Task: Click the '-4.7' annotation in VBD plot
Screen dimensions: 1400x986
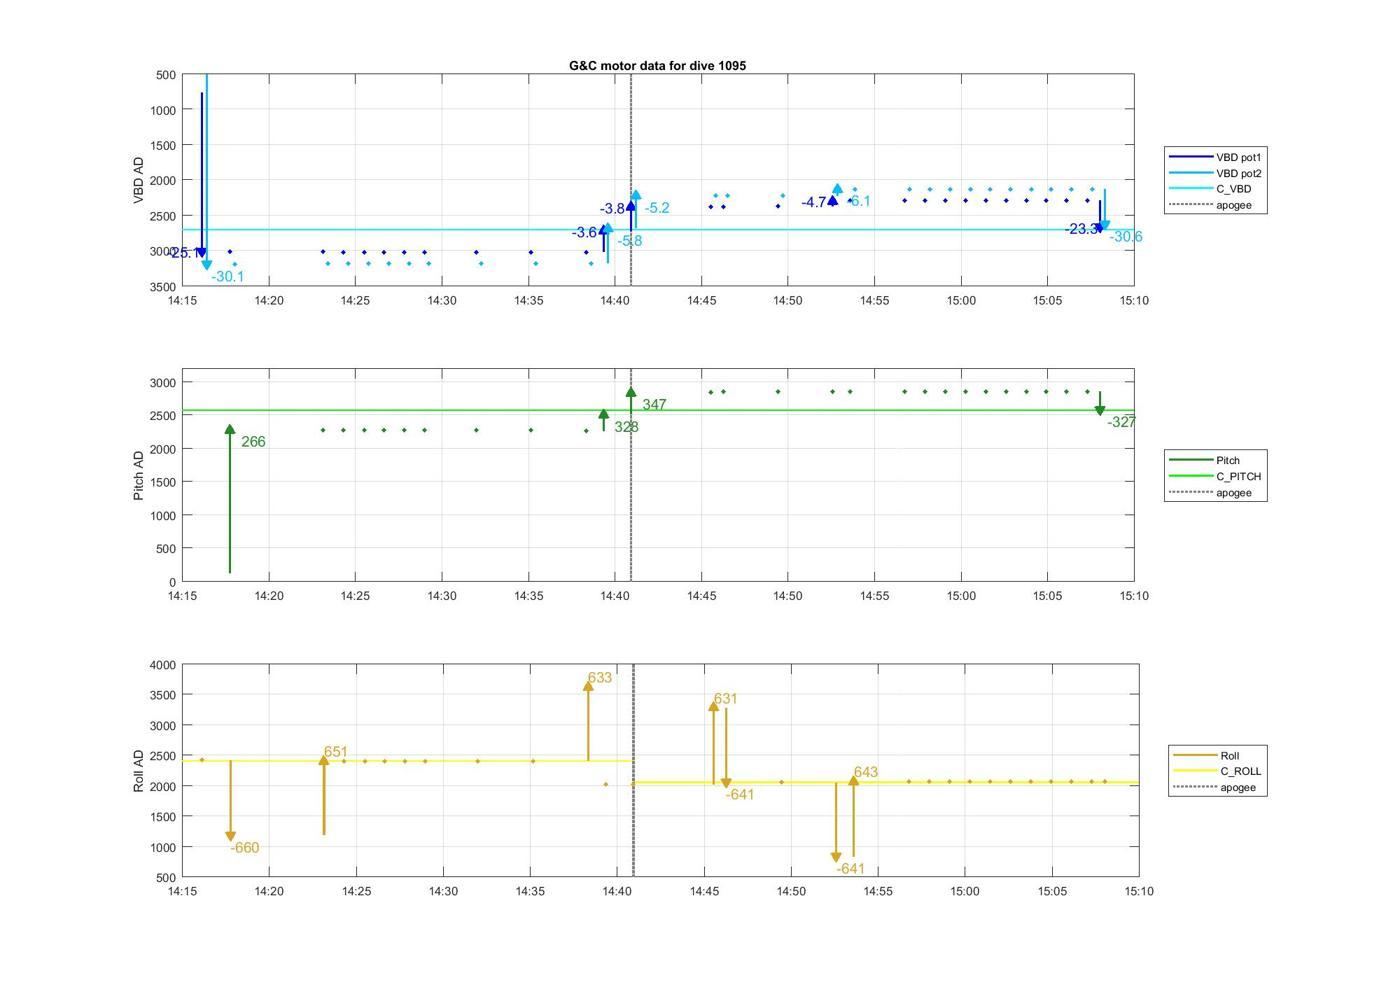Action: pos(814,202)
